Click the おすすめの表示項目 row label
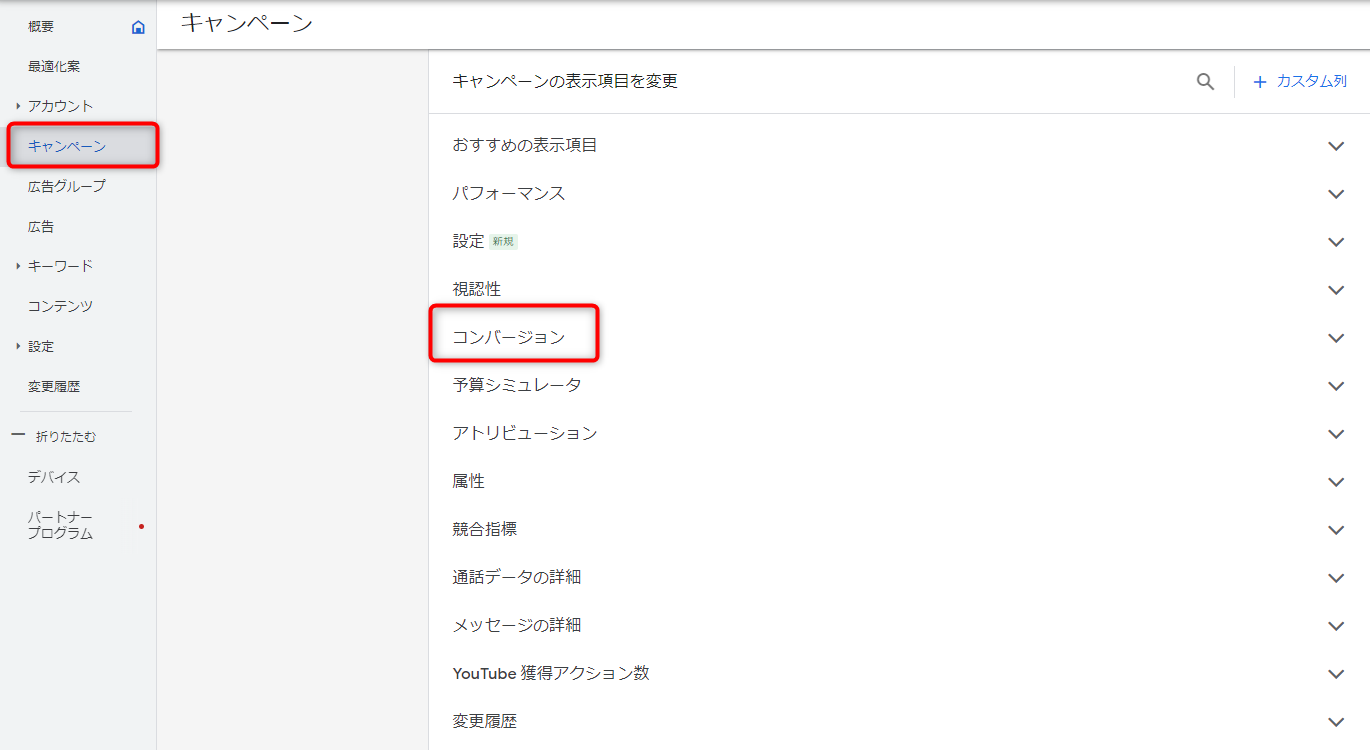This screenshot has width=1370, height=750. pos(525,146)
